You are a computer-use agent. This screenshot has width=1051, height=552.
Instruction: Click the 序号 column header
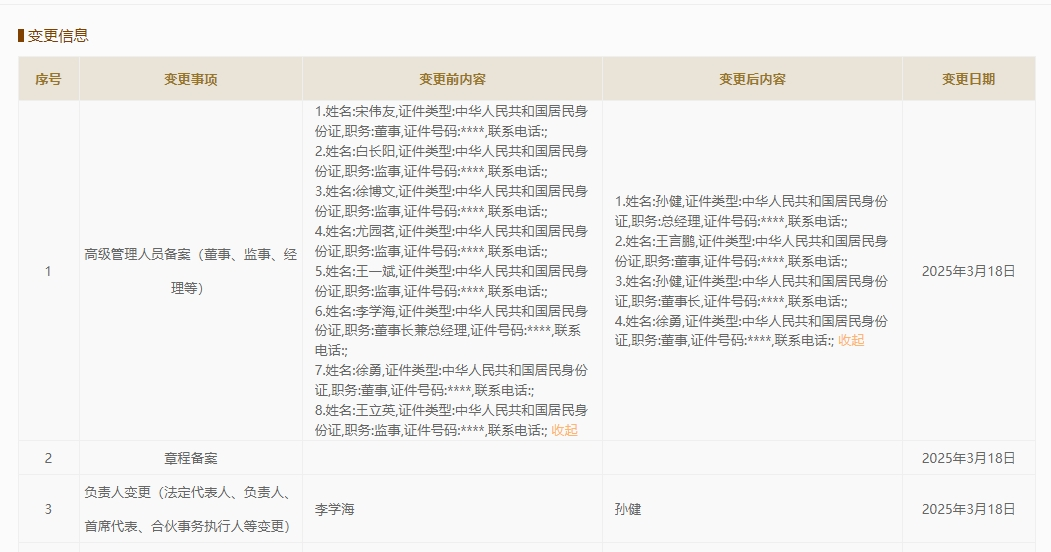coord(48,79)
